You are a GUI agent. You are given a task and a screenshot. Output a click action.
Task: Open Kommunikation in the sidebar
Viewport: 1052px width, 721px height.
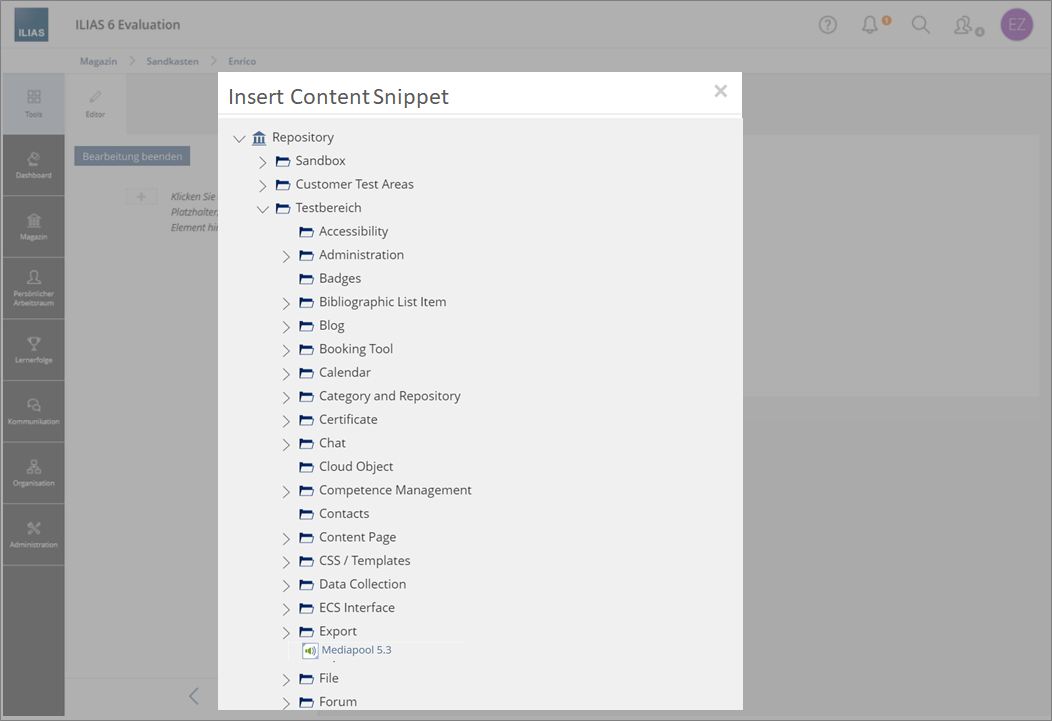click(x=33, y=411)
